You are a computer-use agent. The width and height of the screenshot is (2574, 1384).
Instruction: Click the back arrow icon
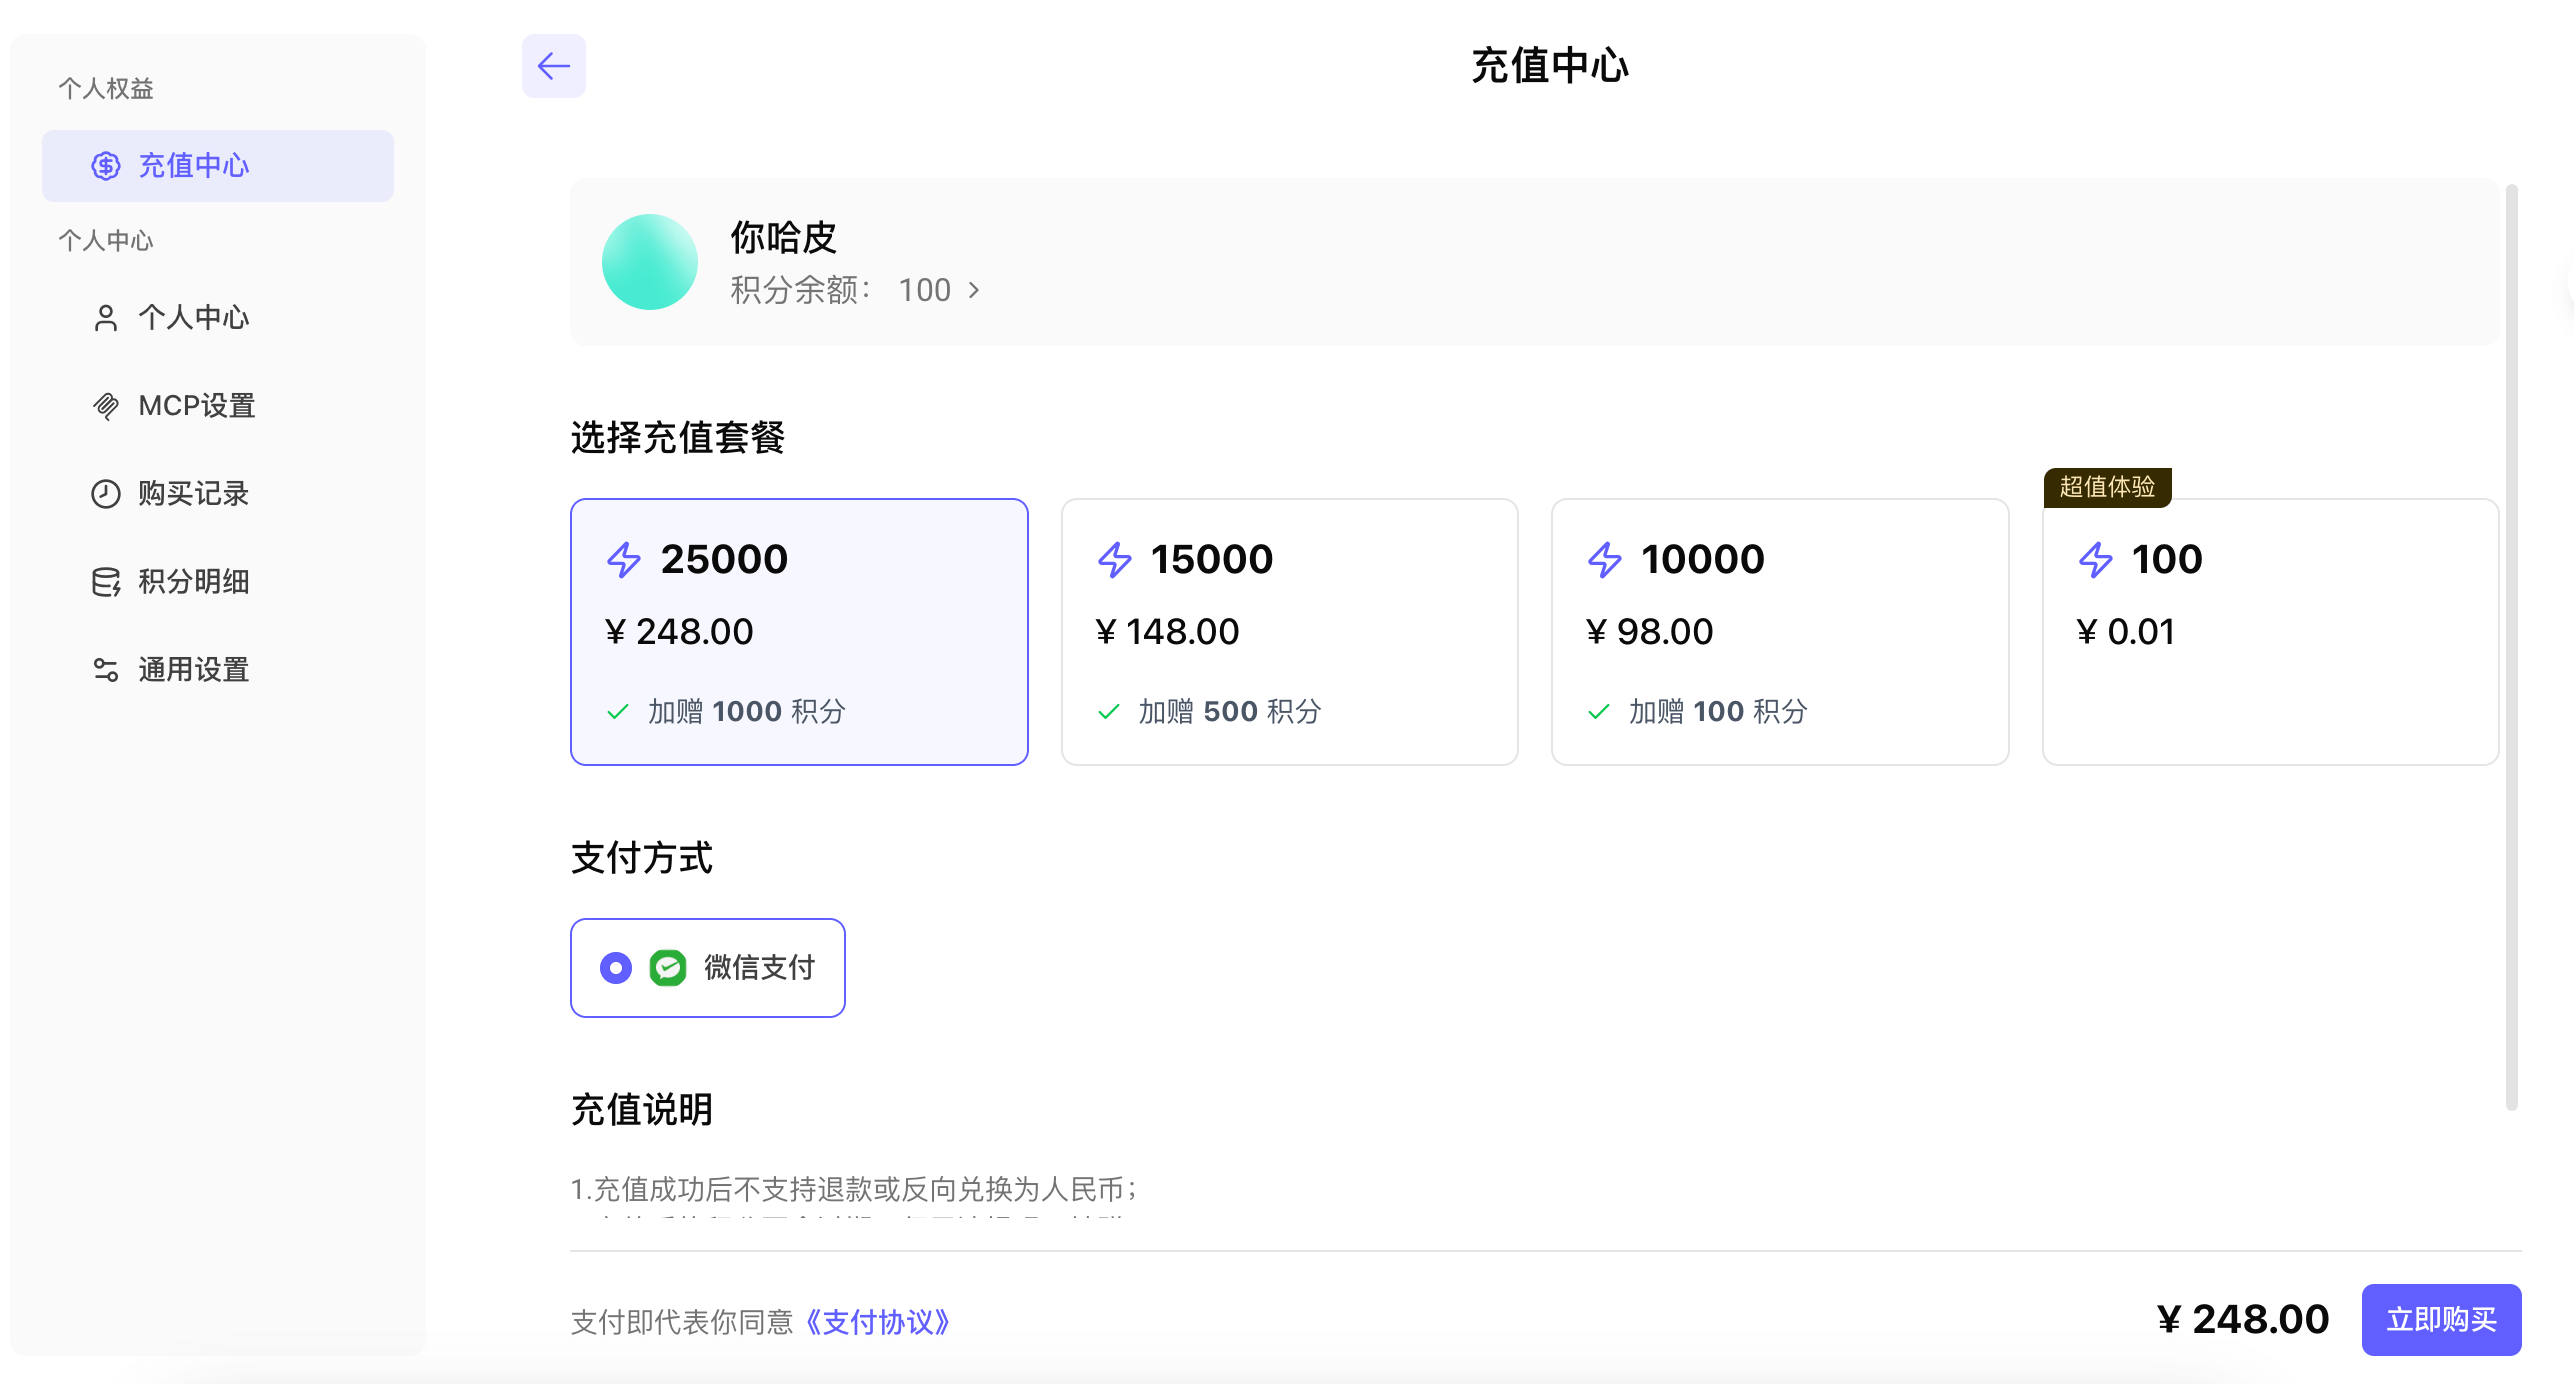553,66
